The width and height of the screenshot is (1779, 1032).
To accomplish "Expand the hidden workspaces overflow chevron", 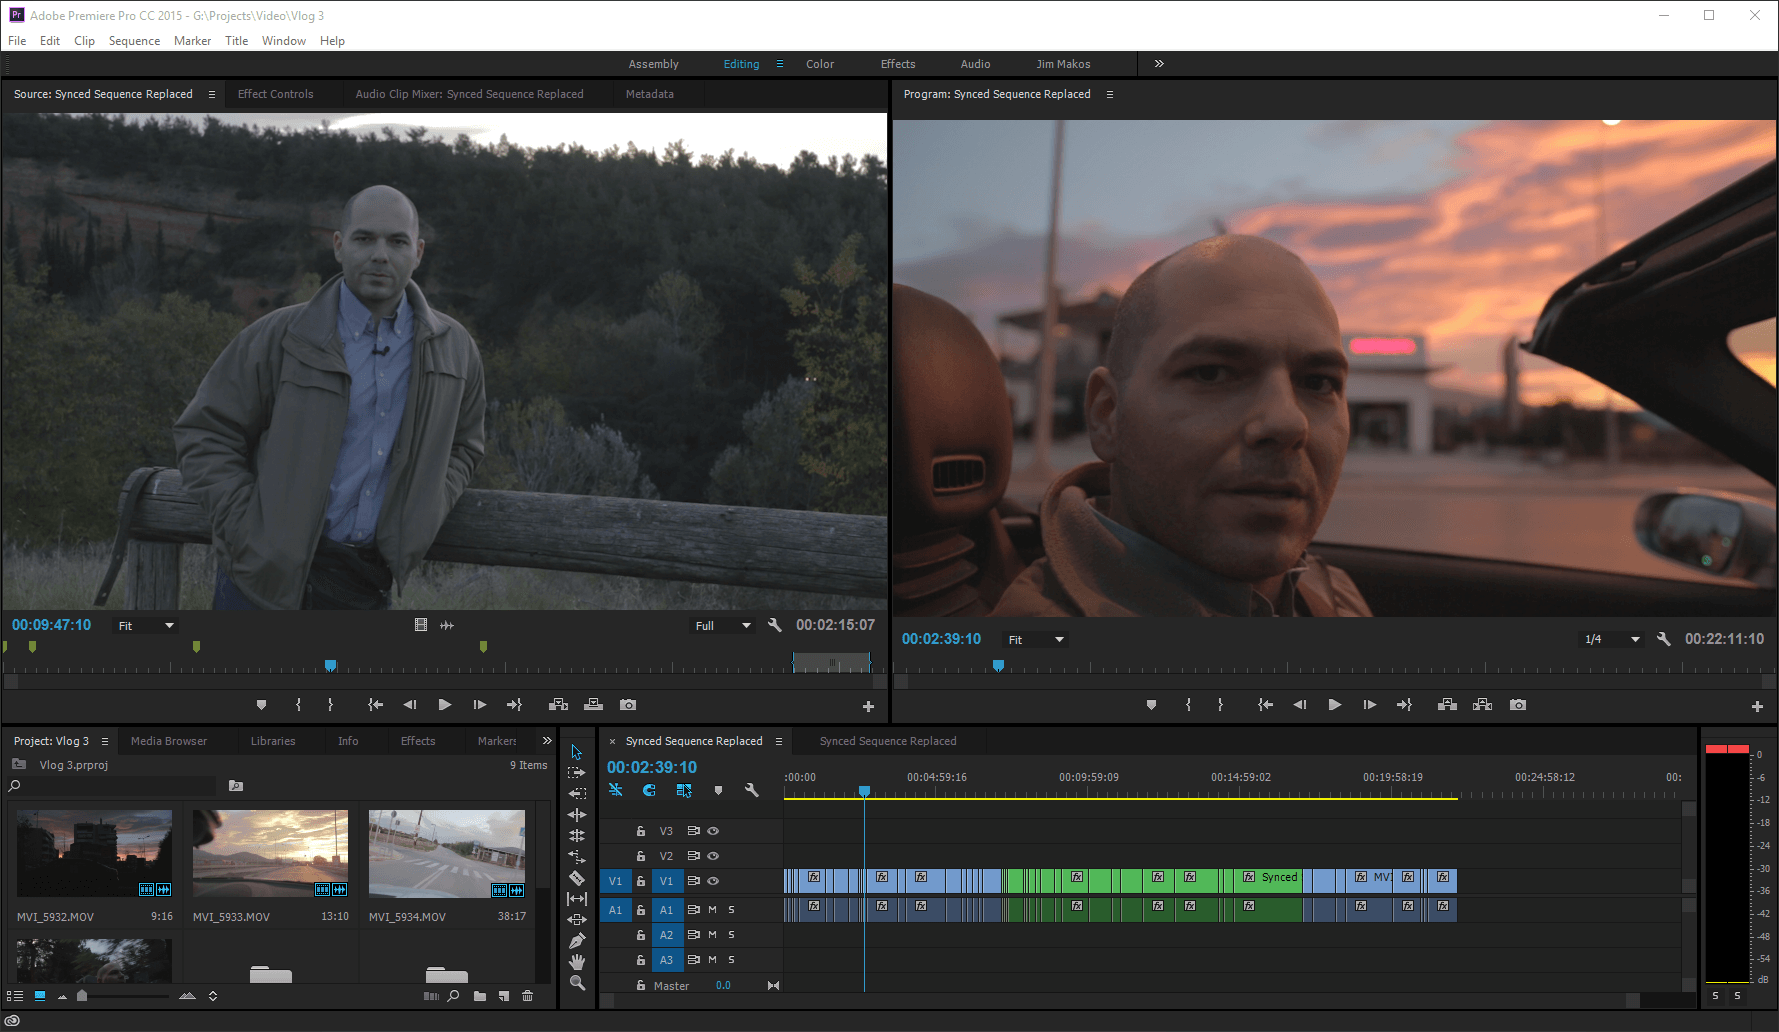I will pyautogui.click(x=1159, y=64).
